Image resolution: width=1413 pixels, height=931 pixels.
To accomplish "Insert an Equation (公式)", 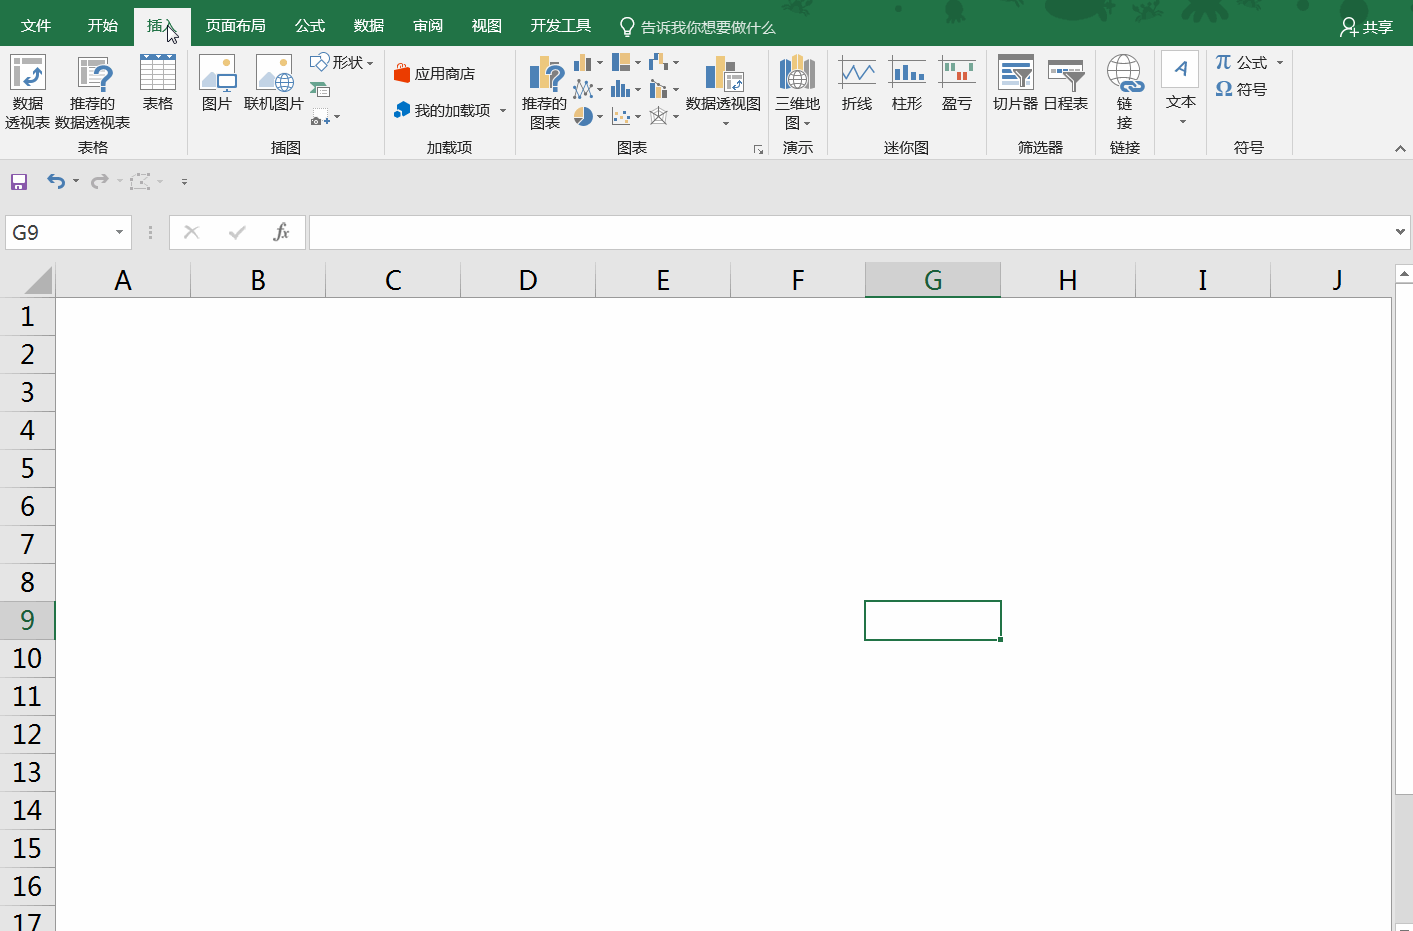I will pyautogui.click(x=1241, y=62).
